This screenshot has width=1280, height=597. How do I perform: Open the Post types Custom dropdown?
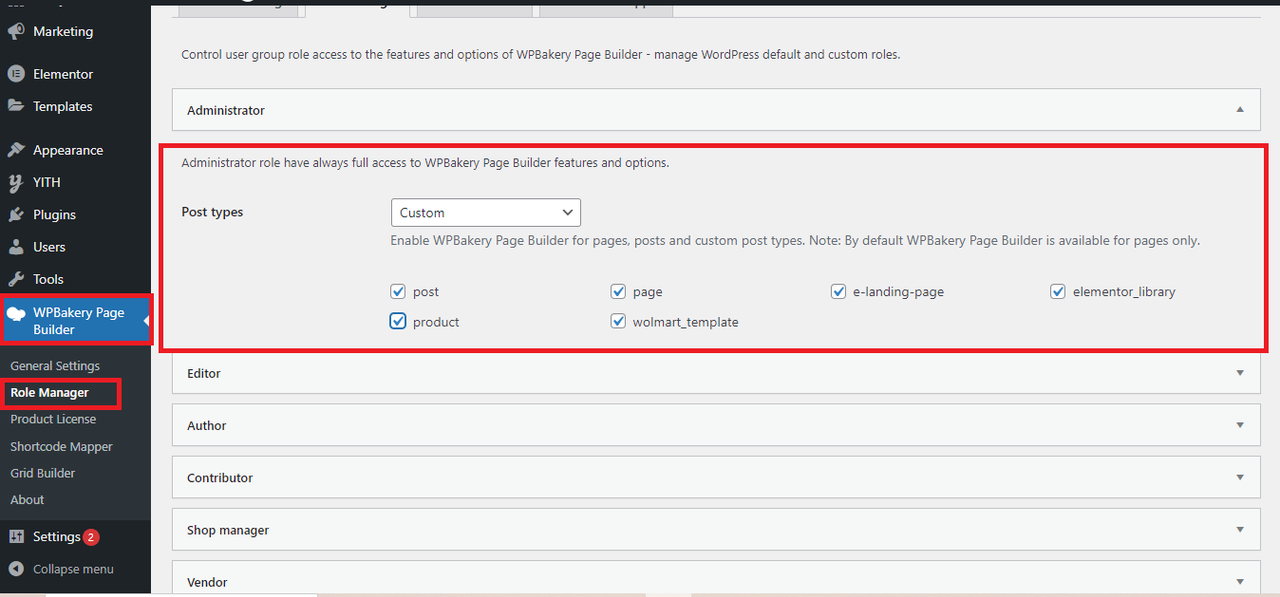point(486,213)
